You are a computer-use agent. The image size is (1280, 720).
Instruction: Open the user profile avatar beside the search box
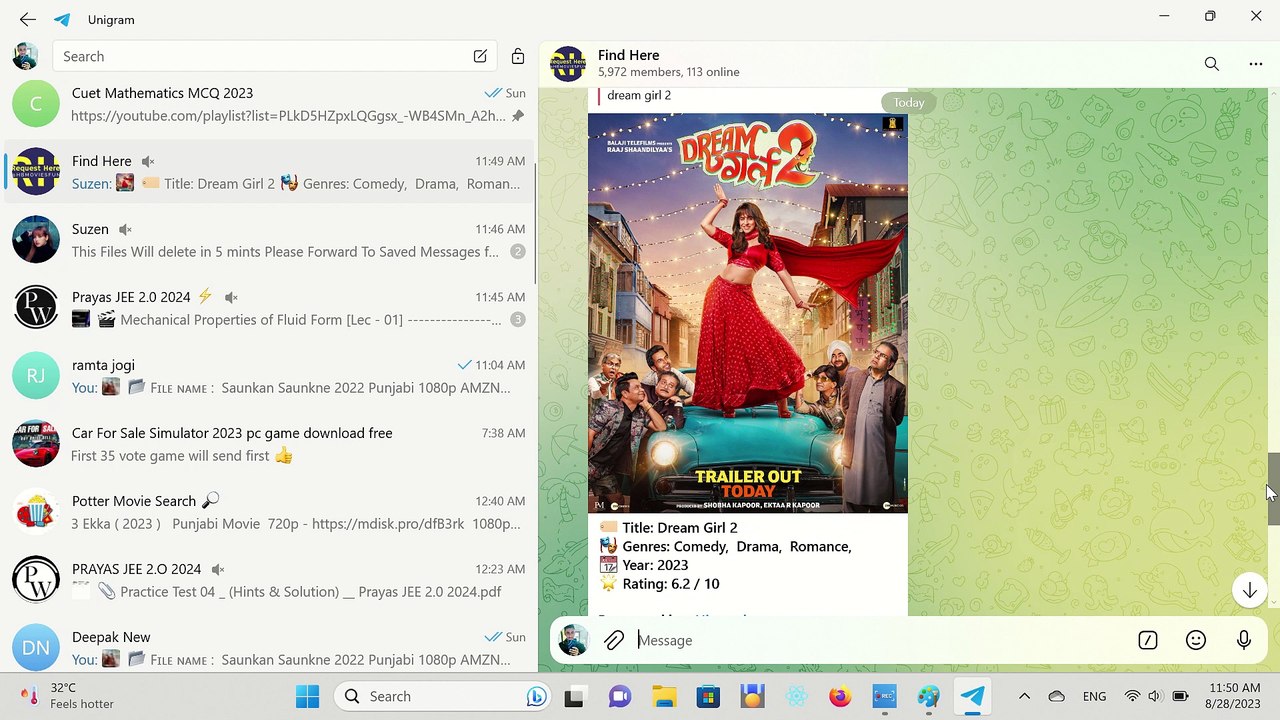(25, 56)
